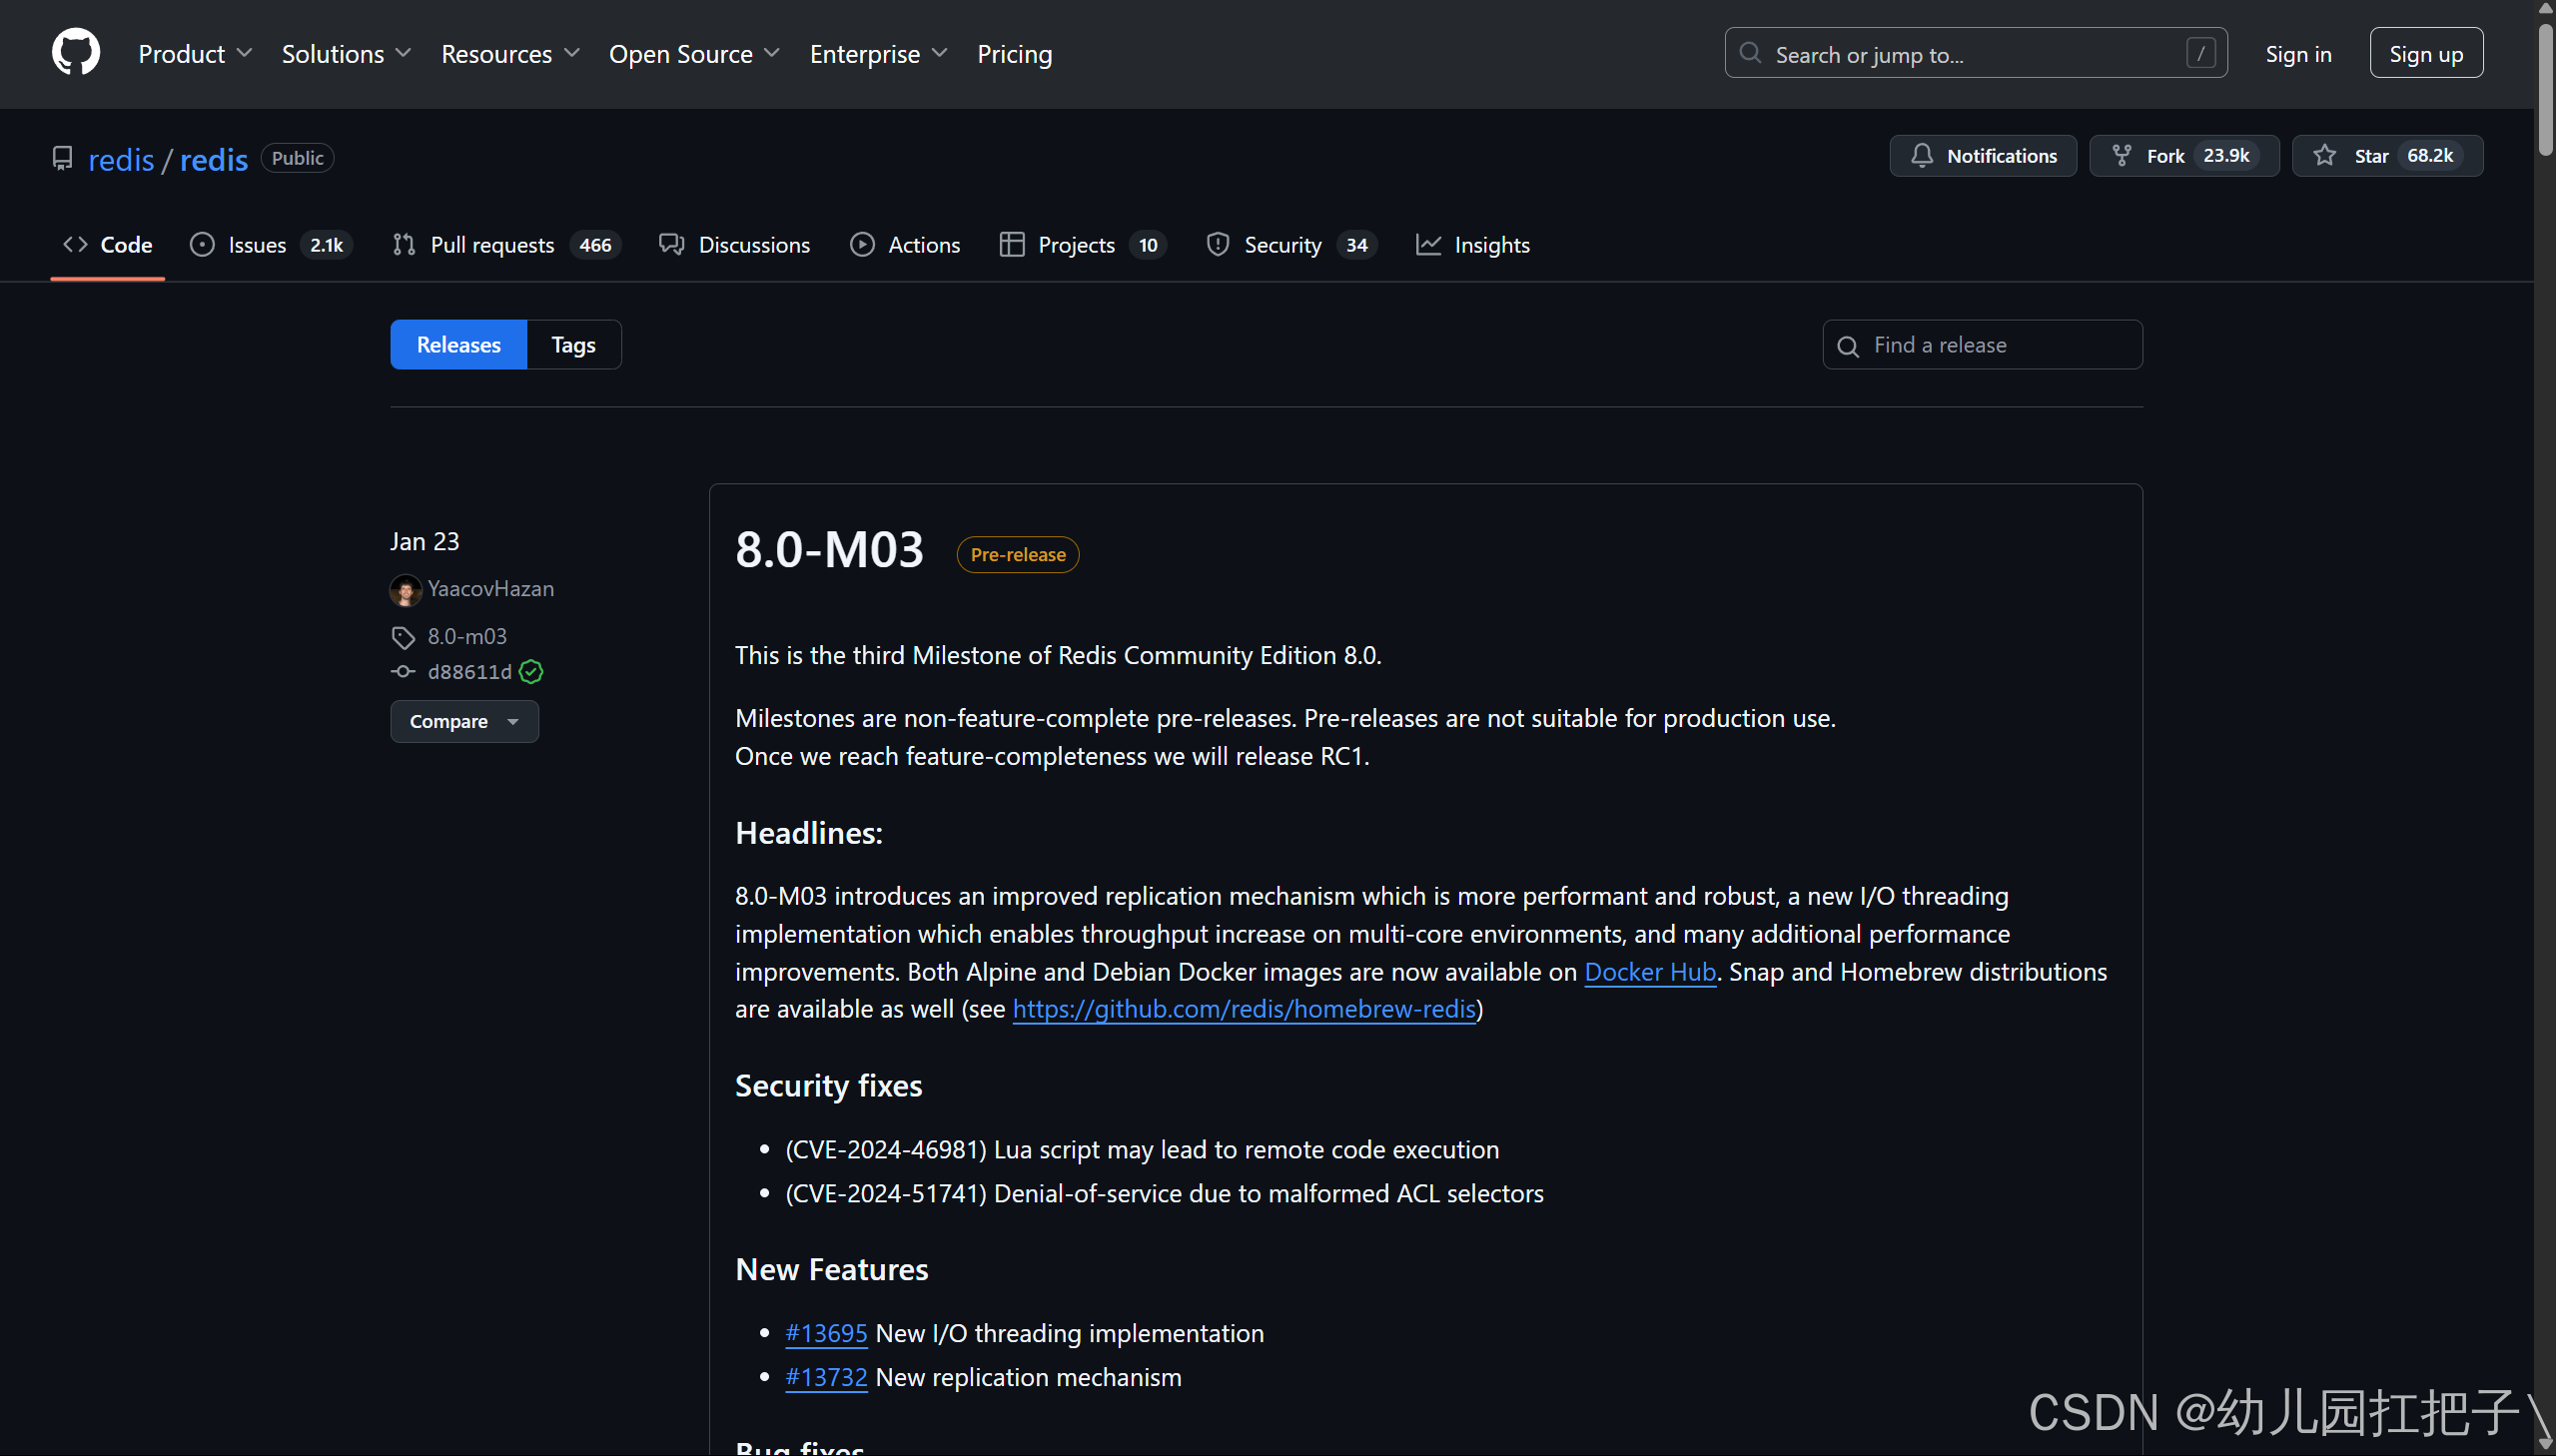Click the 8.0-m03 tag icon

click(402, 637)
